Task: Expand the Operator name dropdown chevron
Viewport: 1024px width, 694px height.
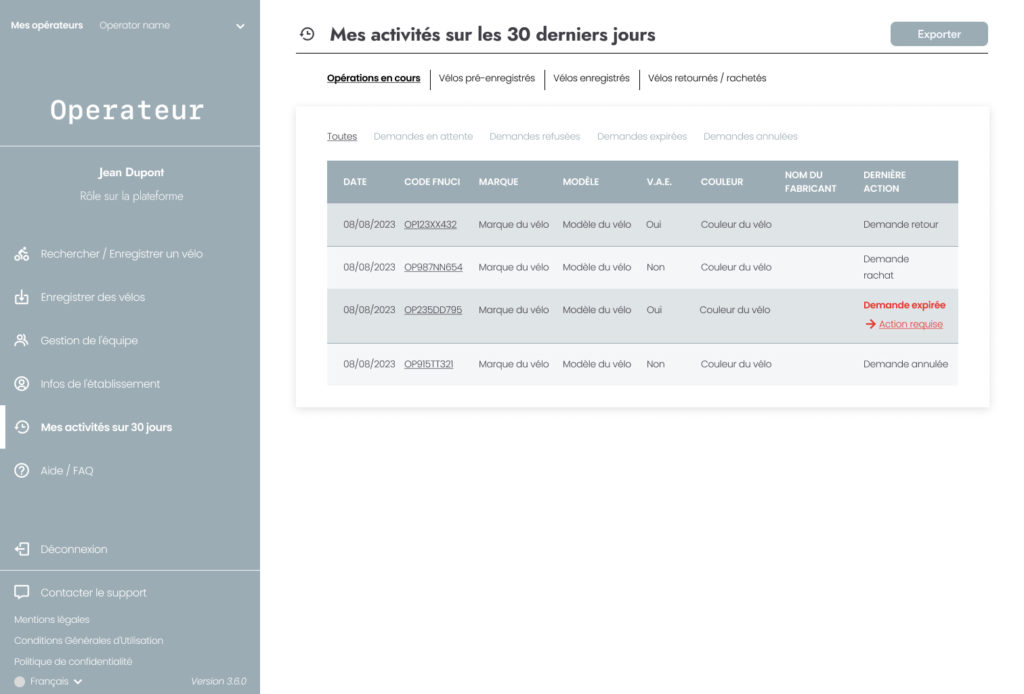Action: pos(240,26)
